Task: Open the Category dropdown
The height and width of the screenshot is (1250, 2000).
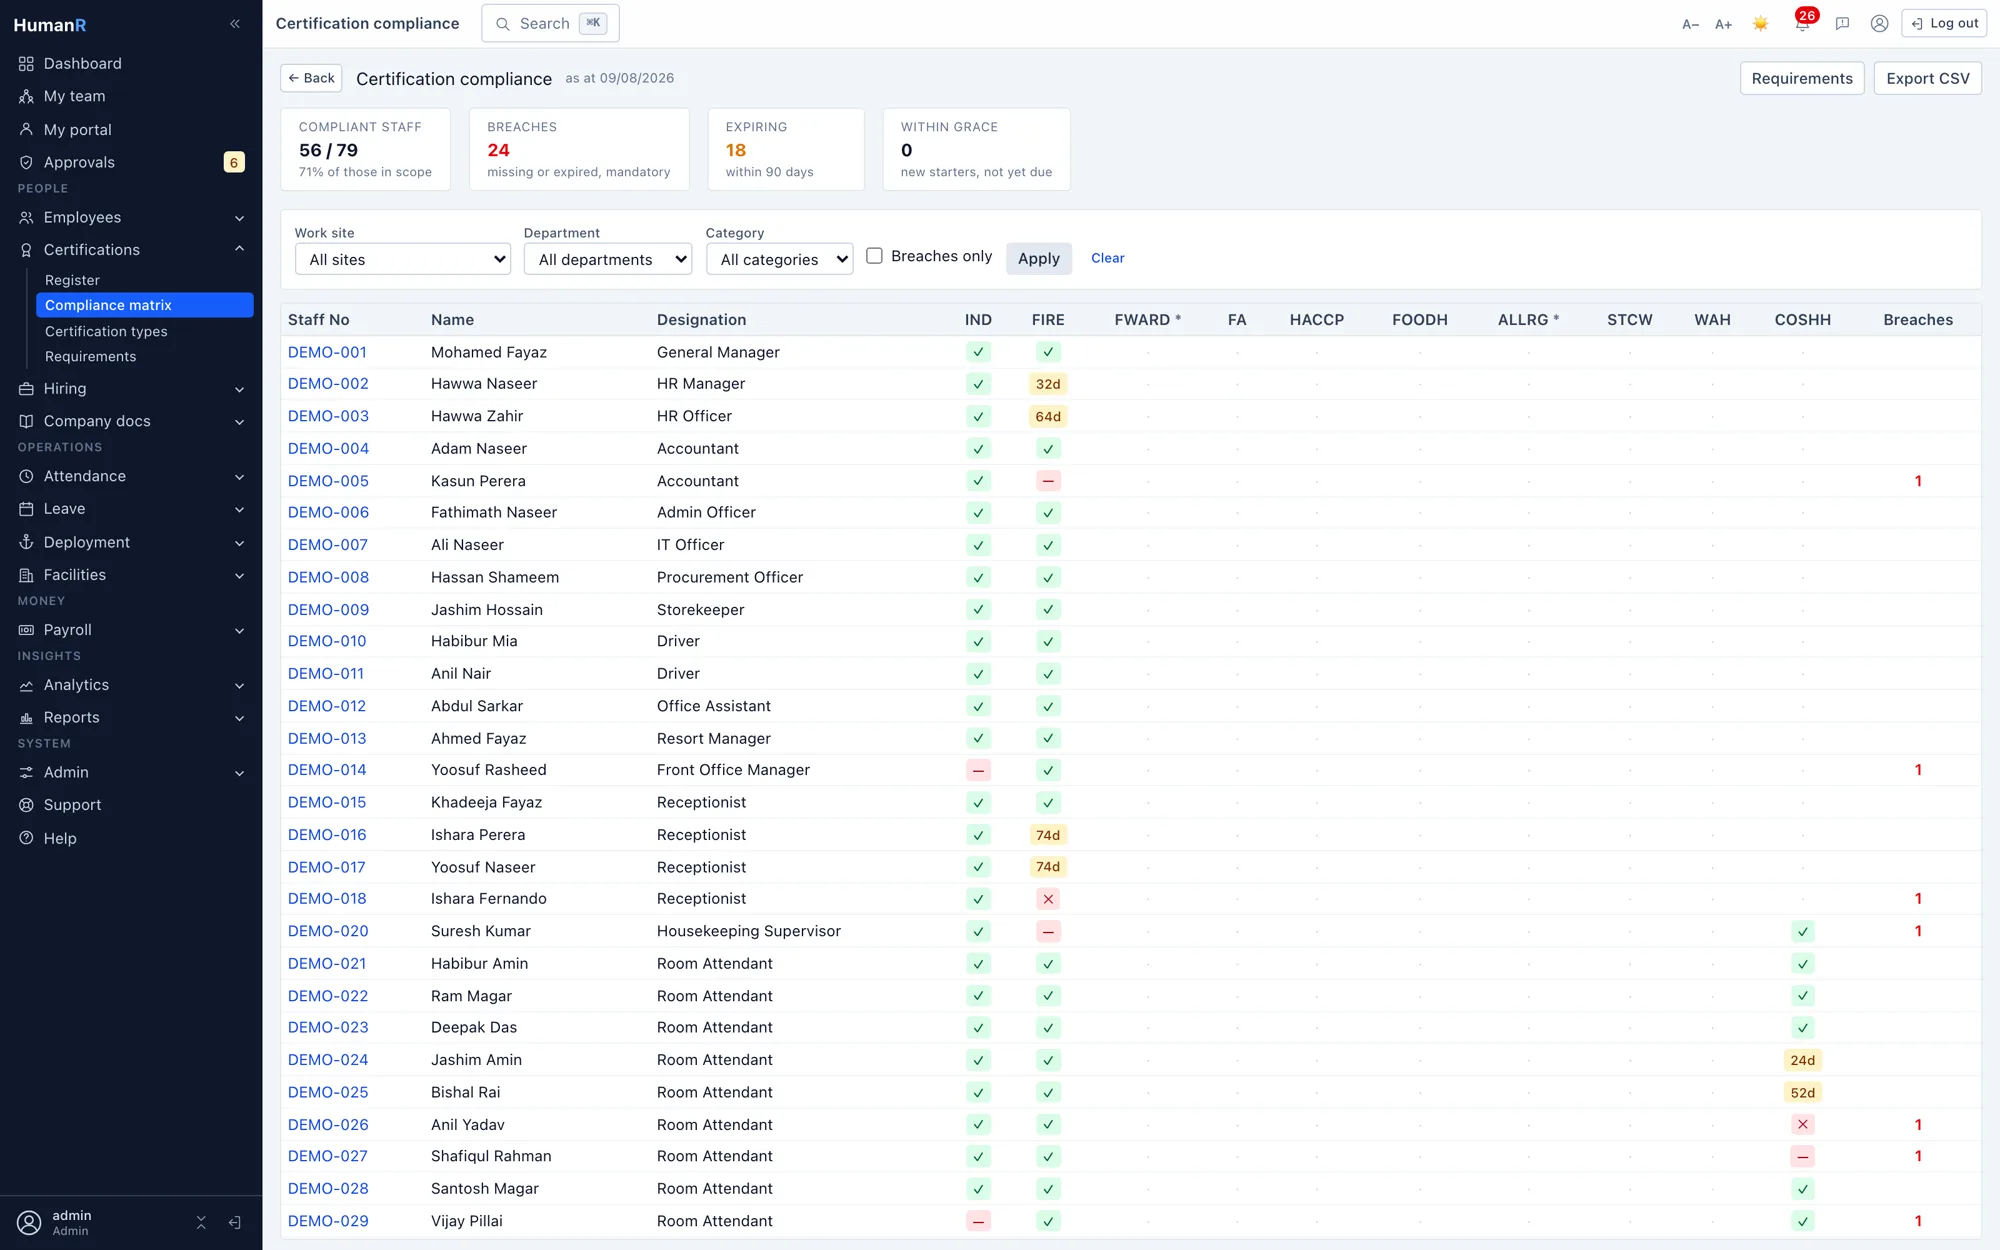Action: 780,259
